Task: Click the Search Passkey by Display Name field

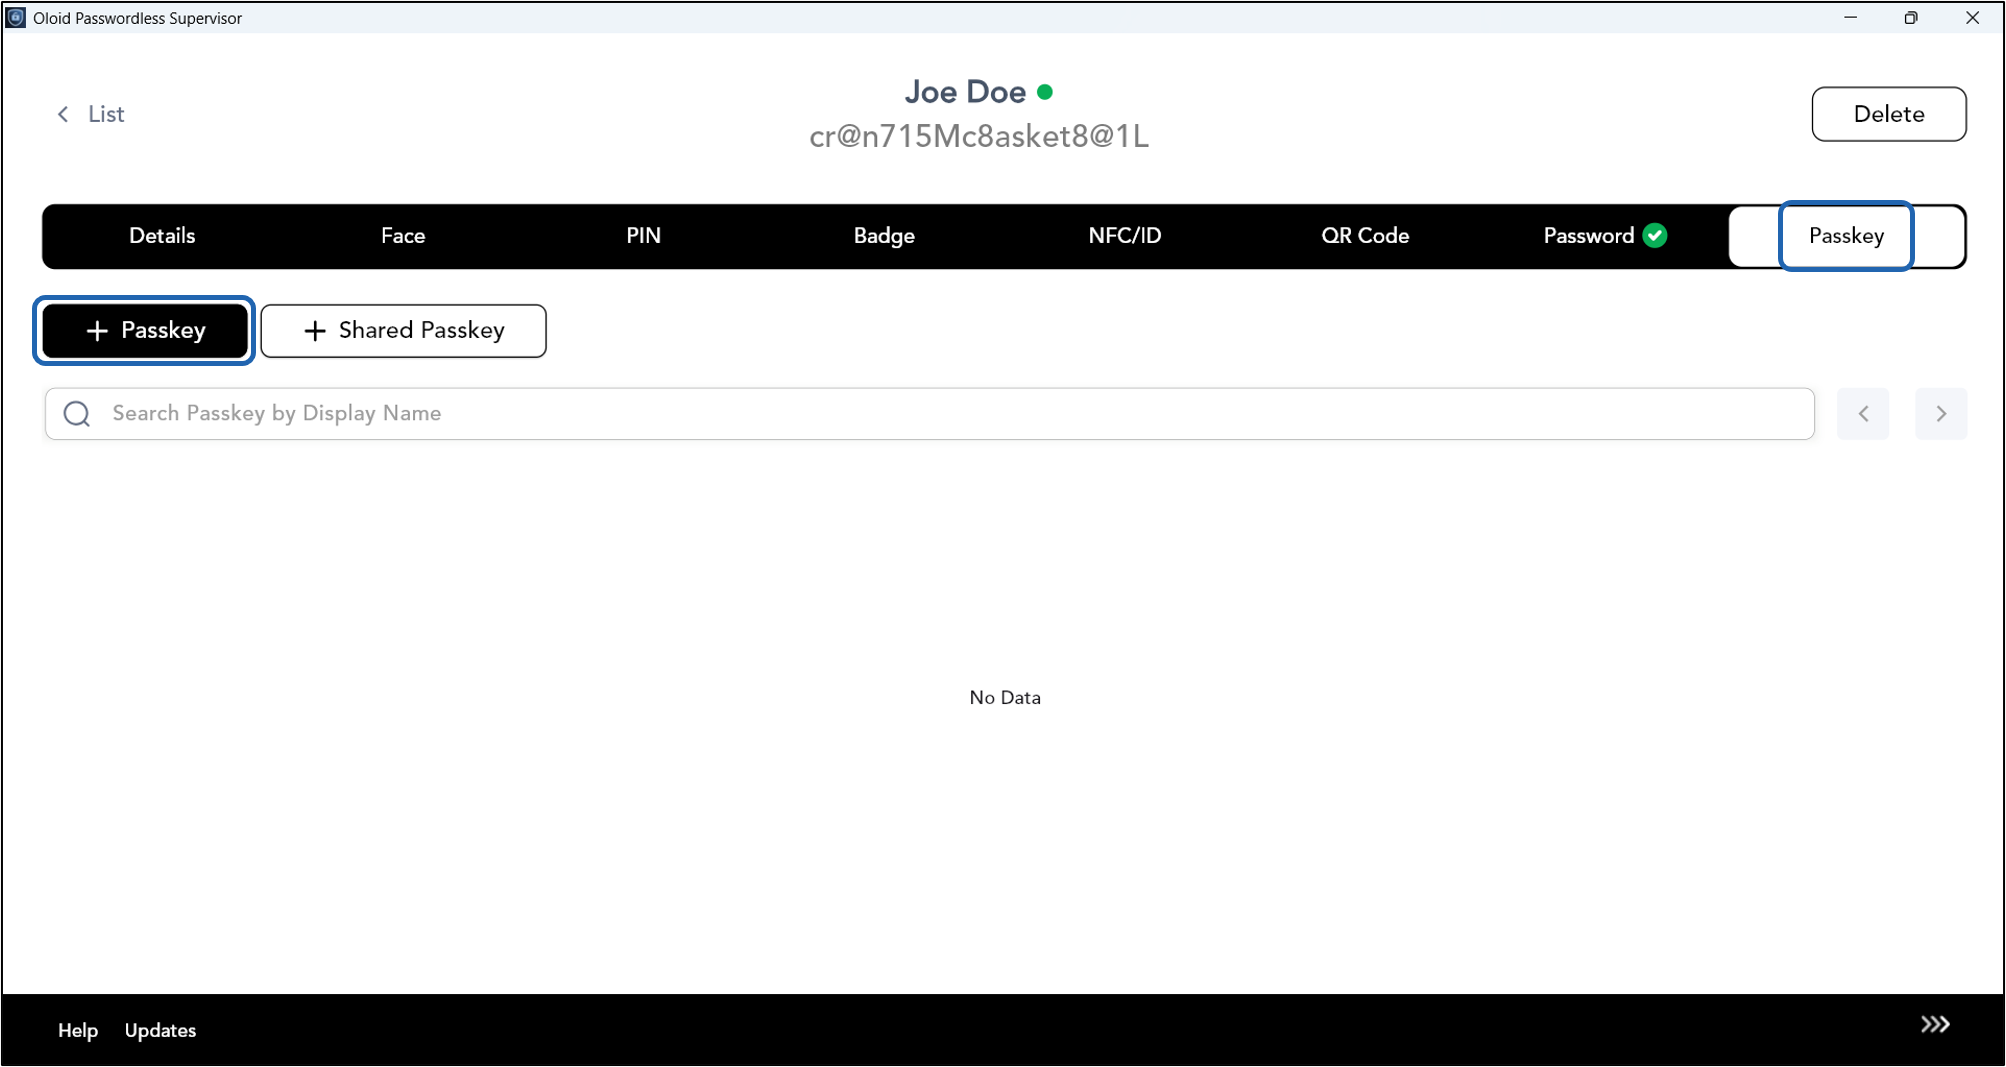Action: coord(929,413)
